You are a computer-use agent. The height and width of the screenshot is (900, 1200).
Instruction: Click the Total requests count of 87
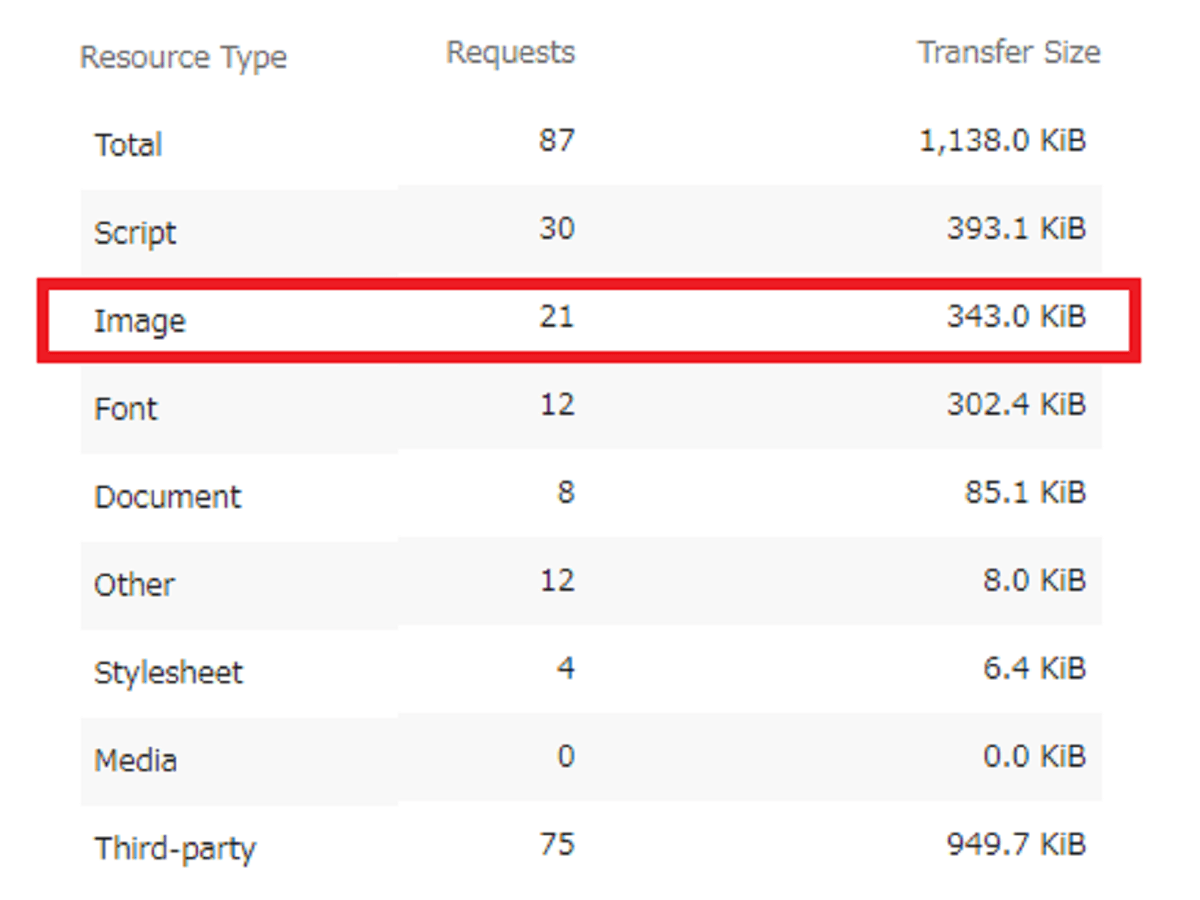(557, 141)
